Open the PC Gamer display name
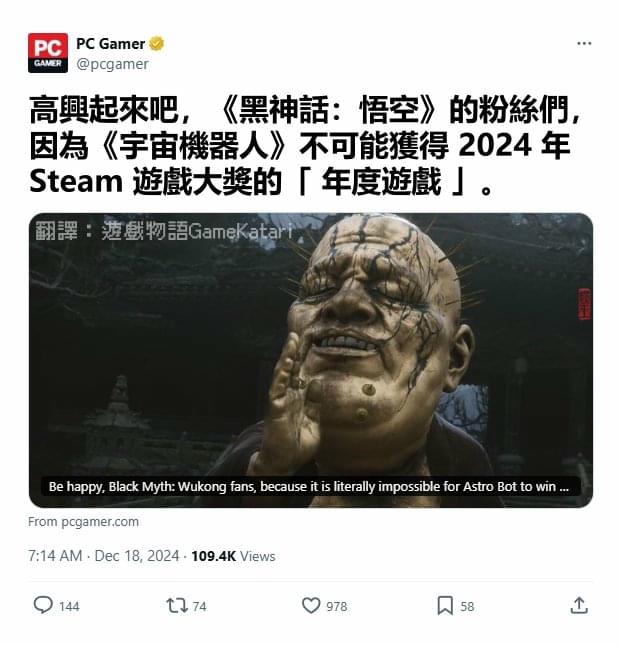 110,44
